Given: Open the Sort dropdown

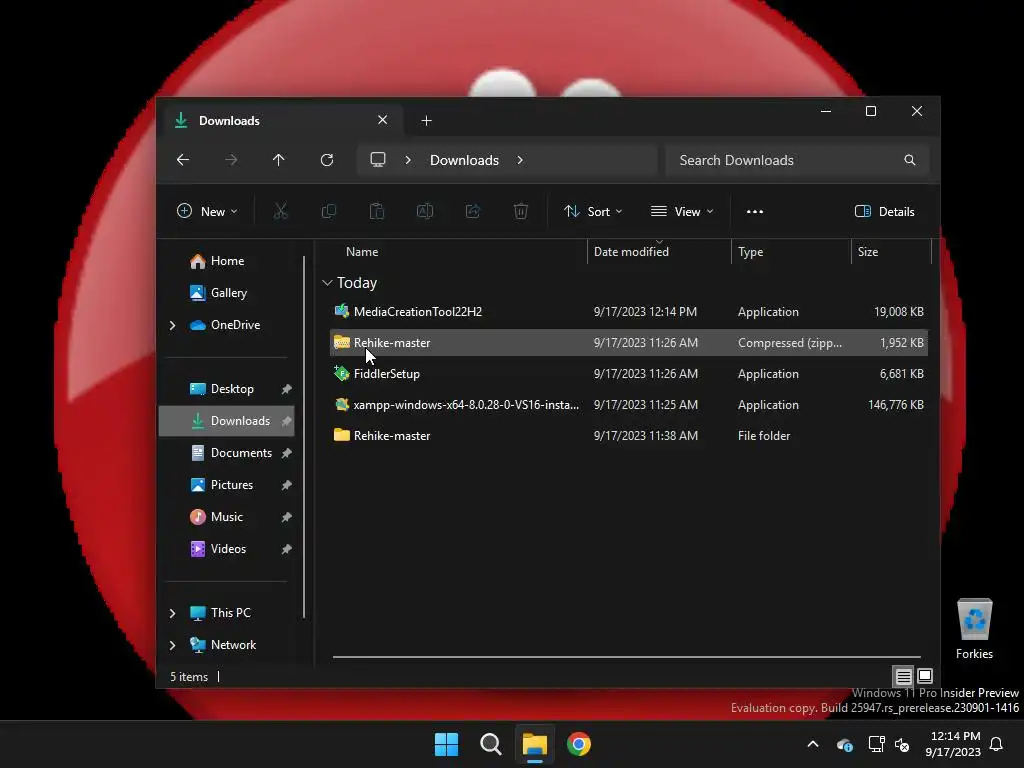Looking at the screenshot, I should [x=593, y=211].
